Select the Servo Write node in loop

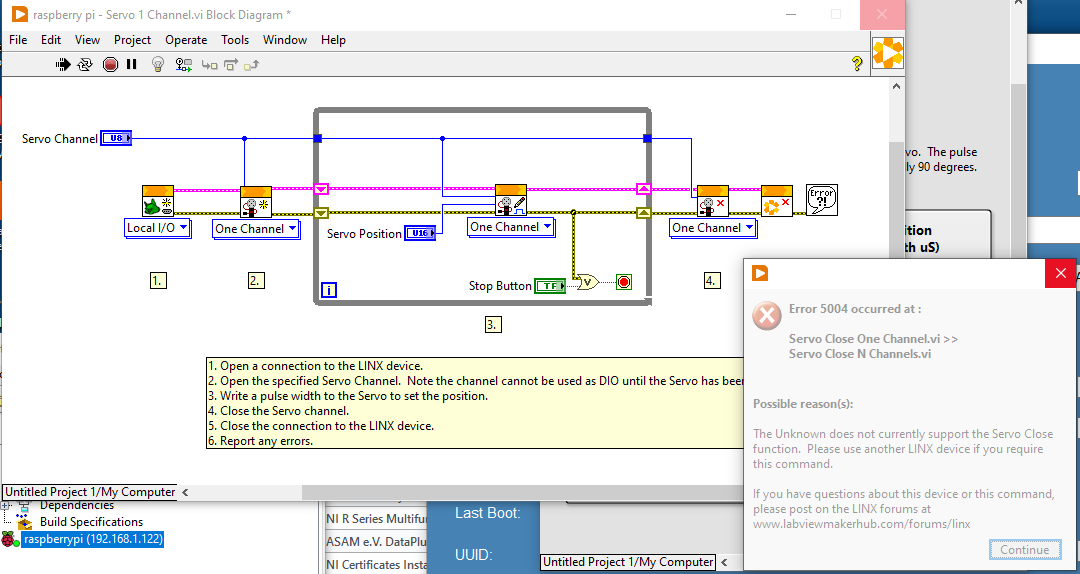511,200
